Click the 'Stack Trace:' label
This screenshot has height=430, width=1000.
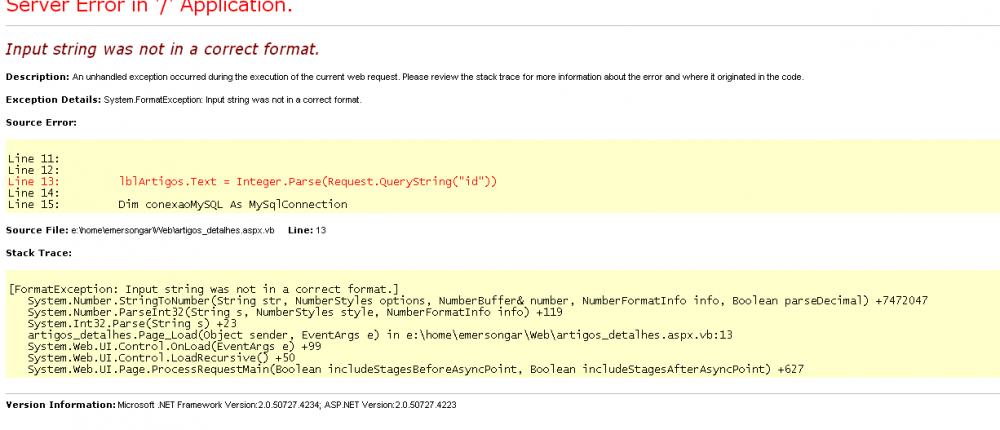[39, 252]
